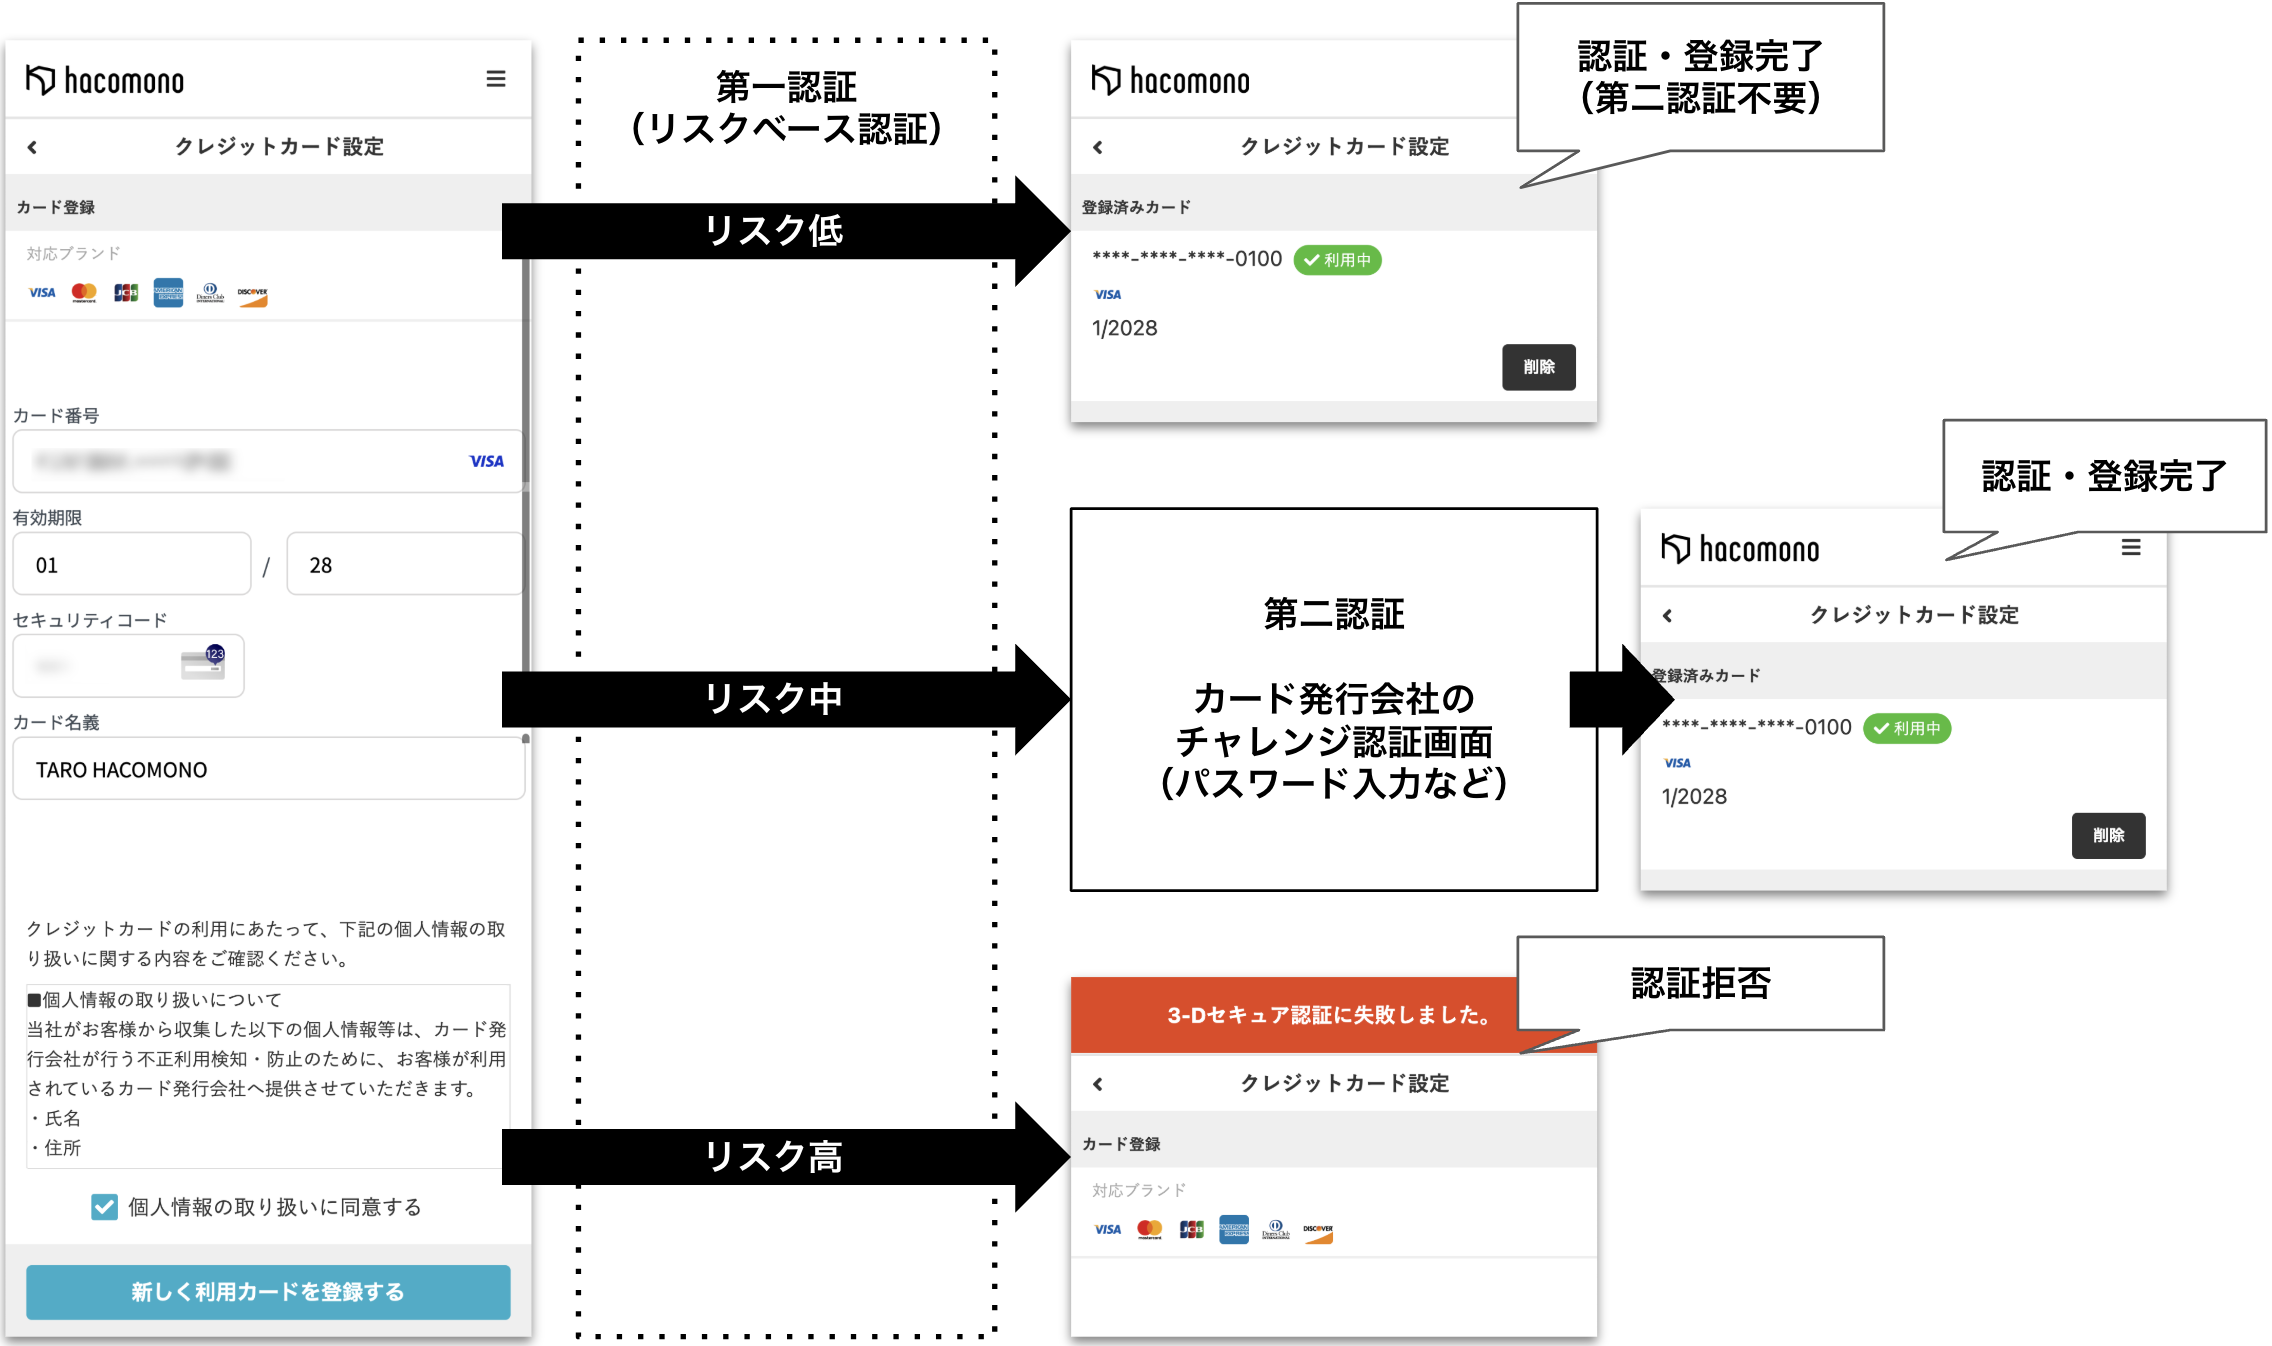This screenshot has width=2272, height=1346.
Task: Click 利用中 badge on top registered card
Action: (x=1337, y=260)
